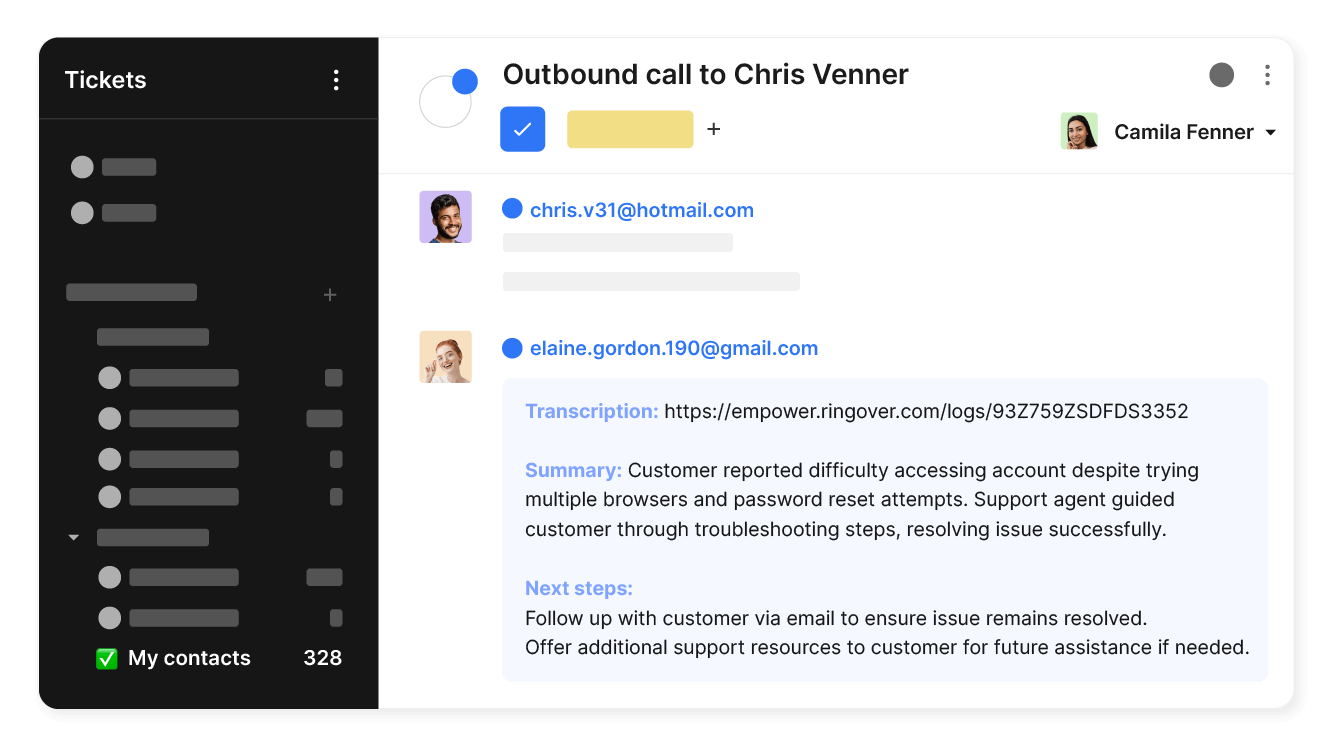Viewport: 1332px width, 747px height.
Task: Uncheck the My contacts checkbox
Action: [107, 658]
